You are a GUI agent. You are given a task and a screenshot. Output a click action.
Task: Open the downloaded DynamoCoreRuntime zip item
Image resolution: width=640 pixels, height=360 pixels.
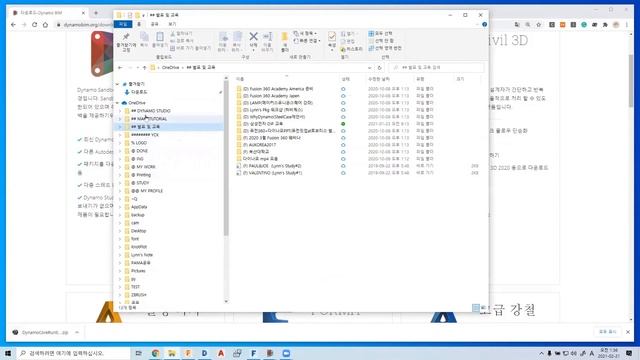click(x=45, y=332)
